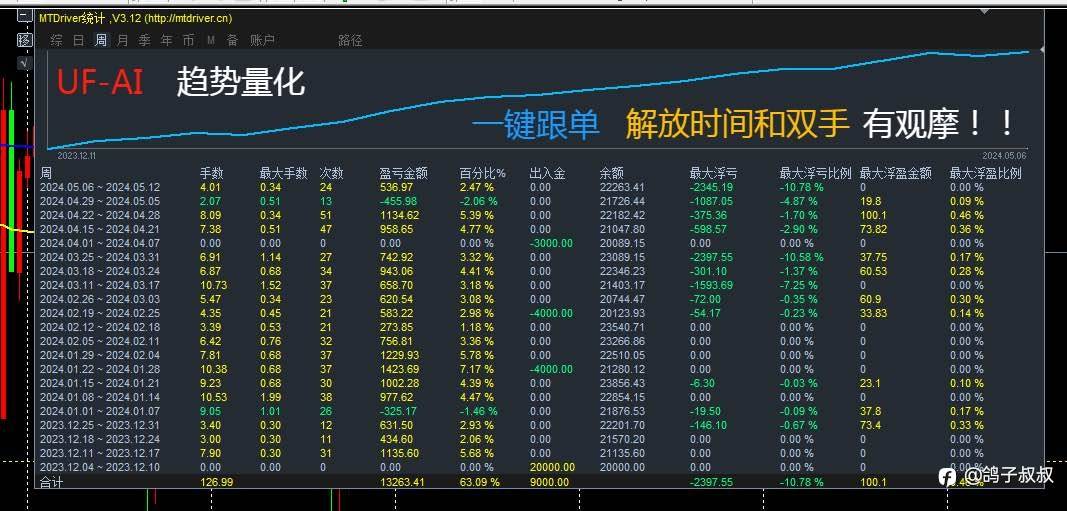Viewport: 1067px width, 511px height.
Task: Click max floating loss -2345.19
Action: 711,187
